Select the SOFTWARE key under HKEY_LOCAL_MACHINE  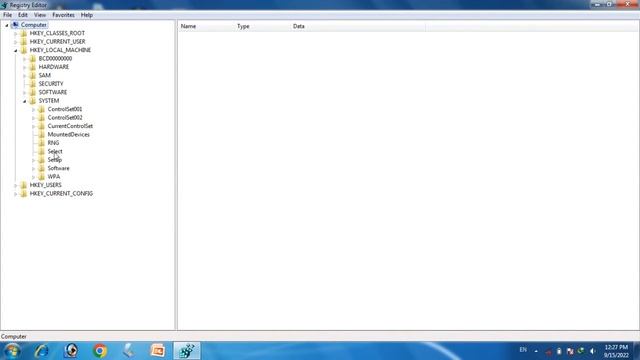pyautogui.click(x=53, y=92)
